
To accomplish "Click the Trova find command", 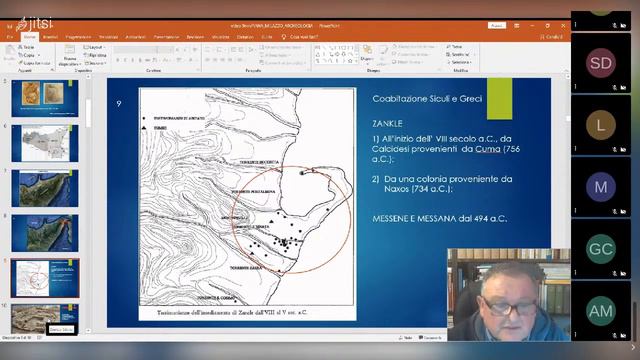I will 455,47.
